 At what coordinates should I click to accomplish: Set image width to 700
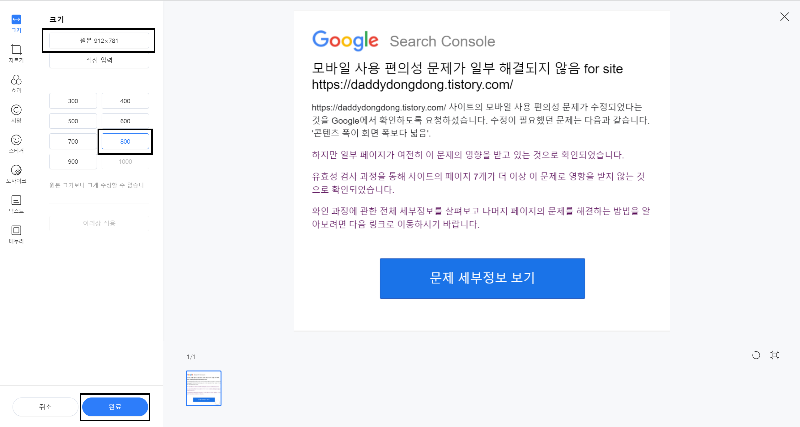73,141
